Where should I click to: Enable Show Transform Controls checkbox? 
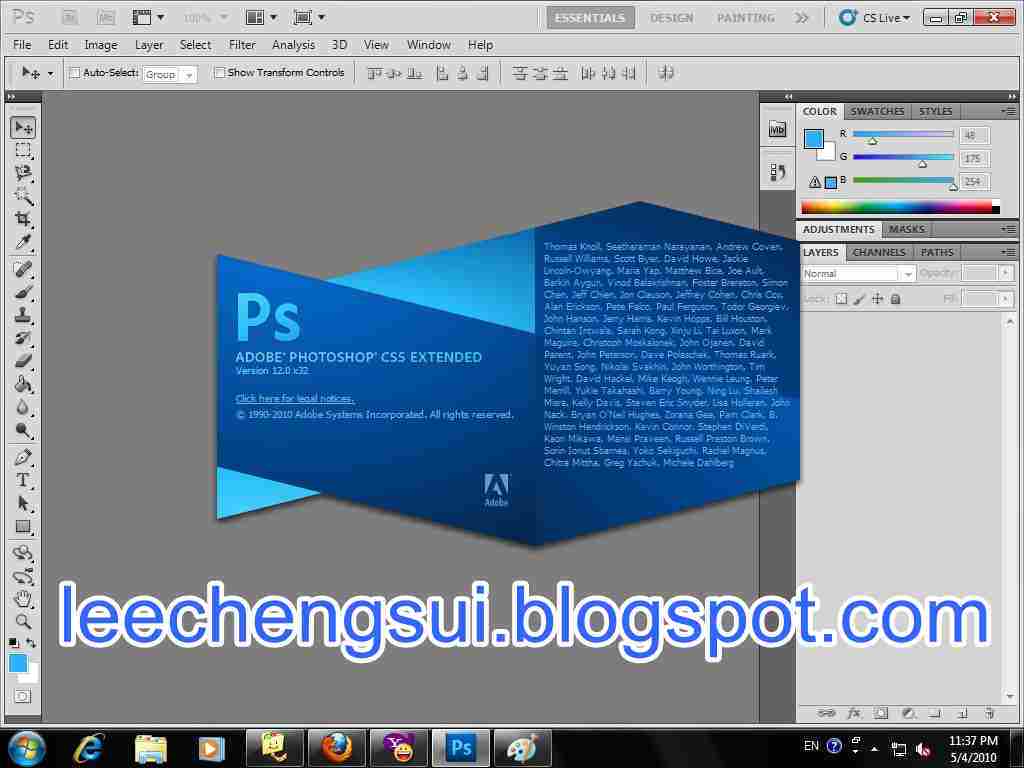pyautogui.click(x=220, y=73)
